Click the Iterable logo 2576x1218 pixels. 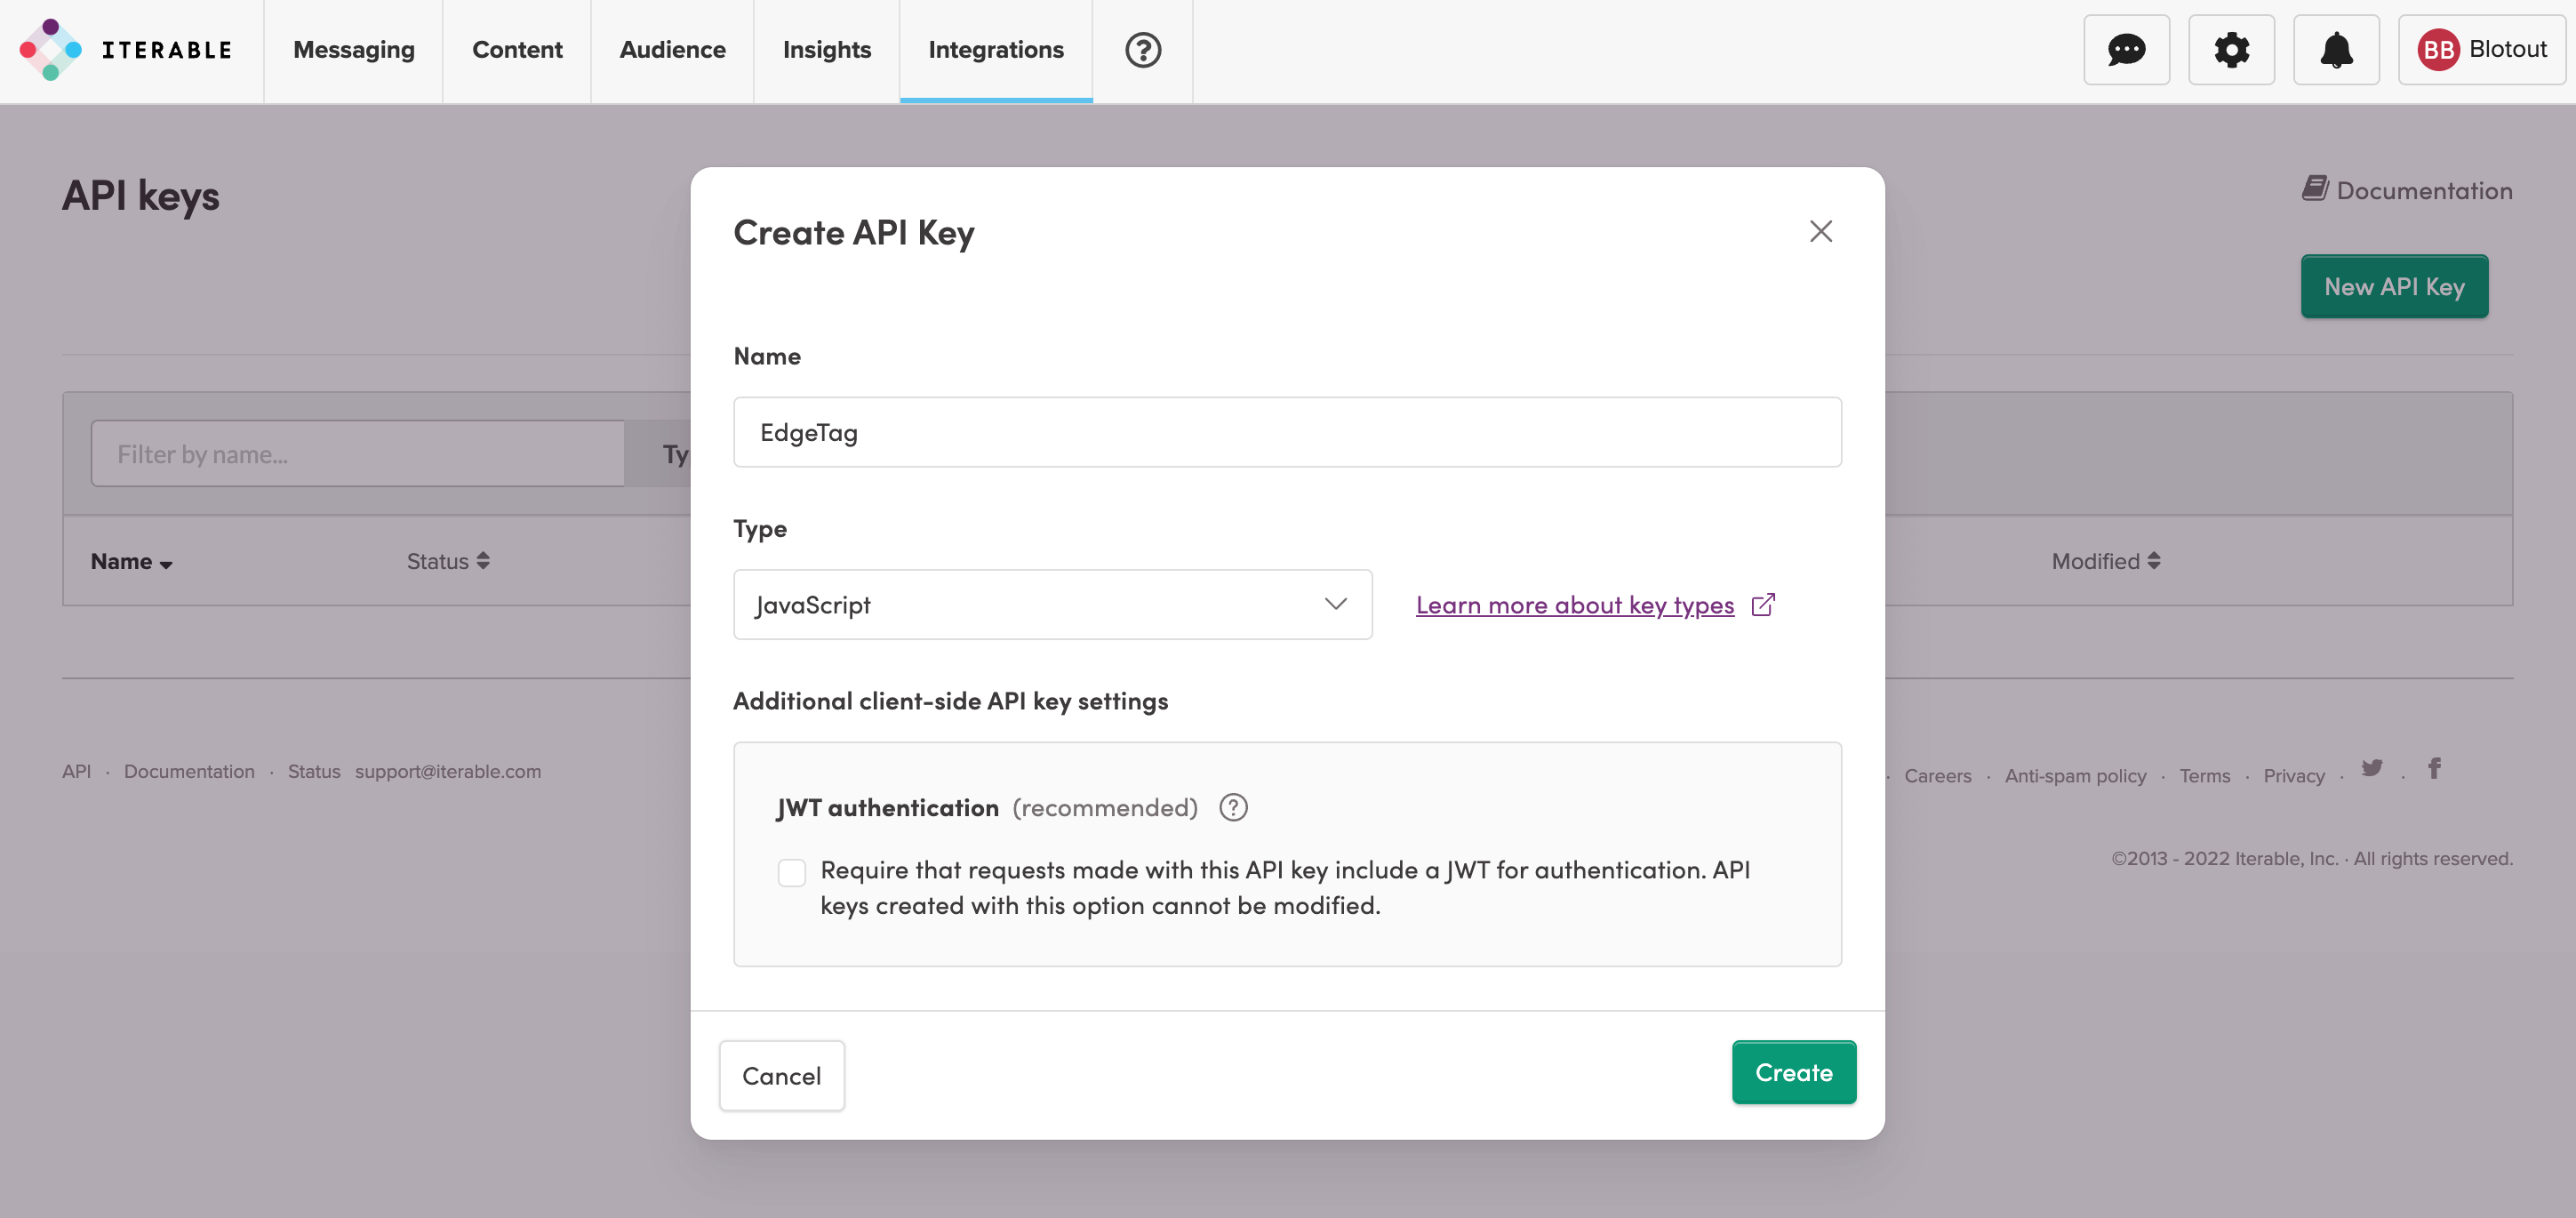126,50
